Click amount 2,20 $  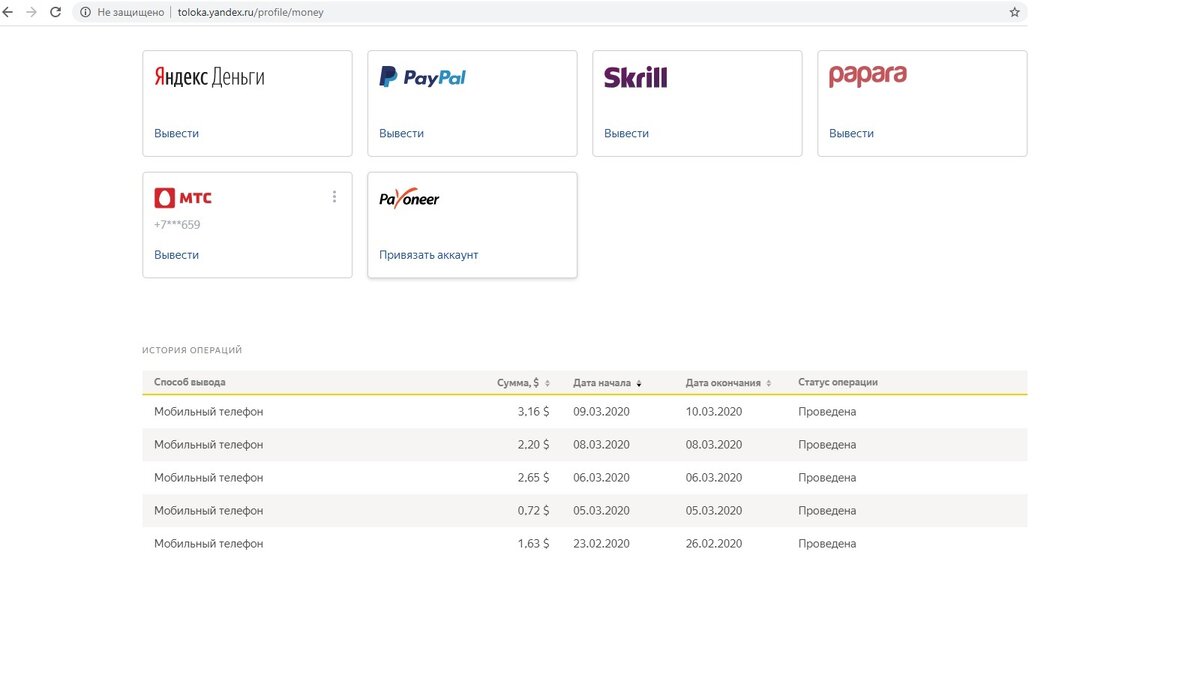533,445
